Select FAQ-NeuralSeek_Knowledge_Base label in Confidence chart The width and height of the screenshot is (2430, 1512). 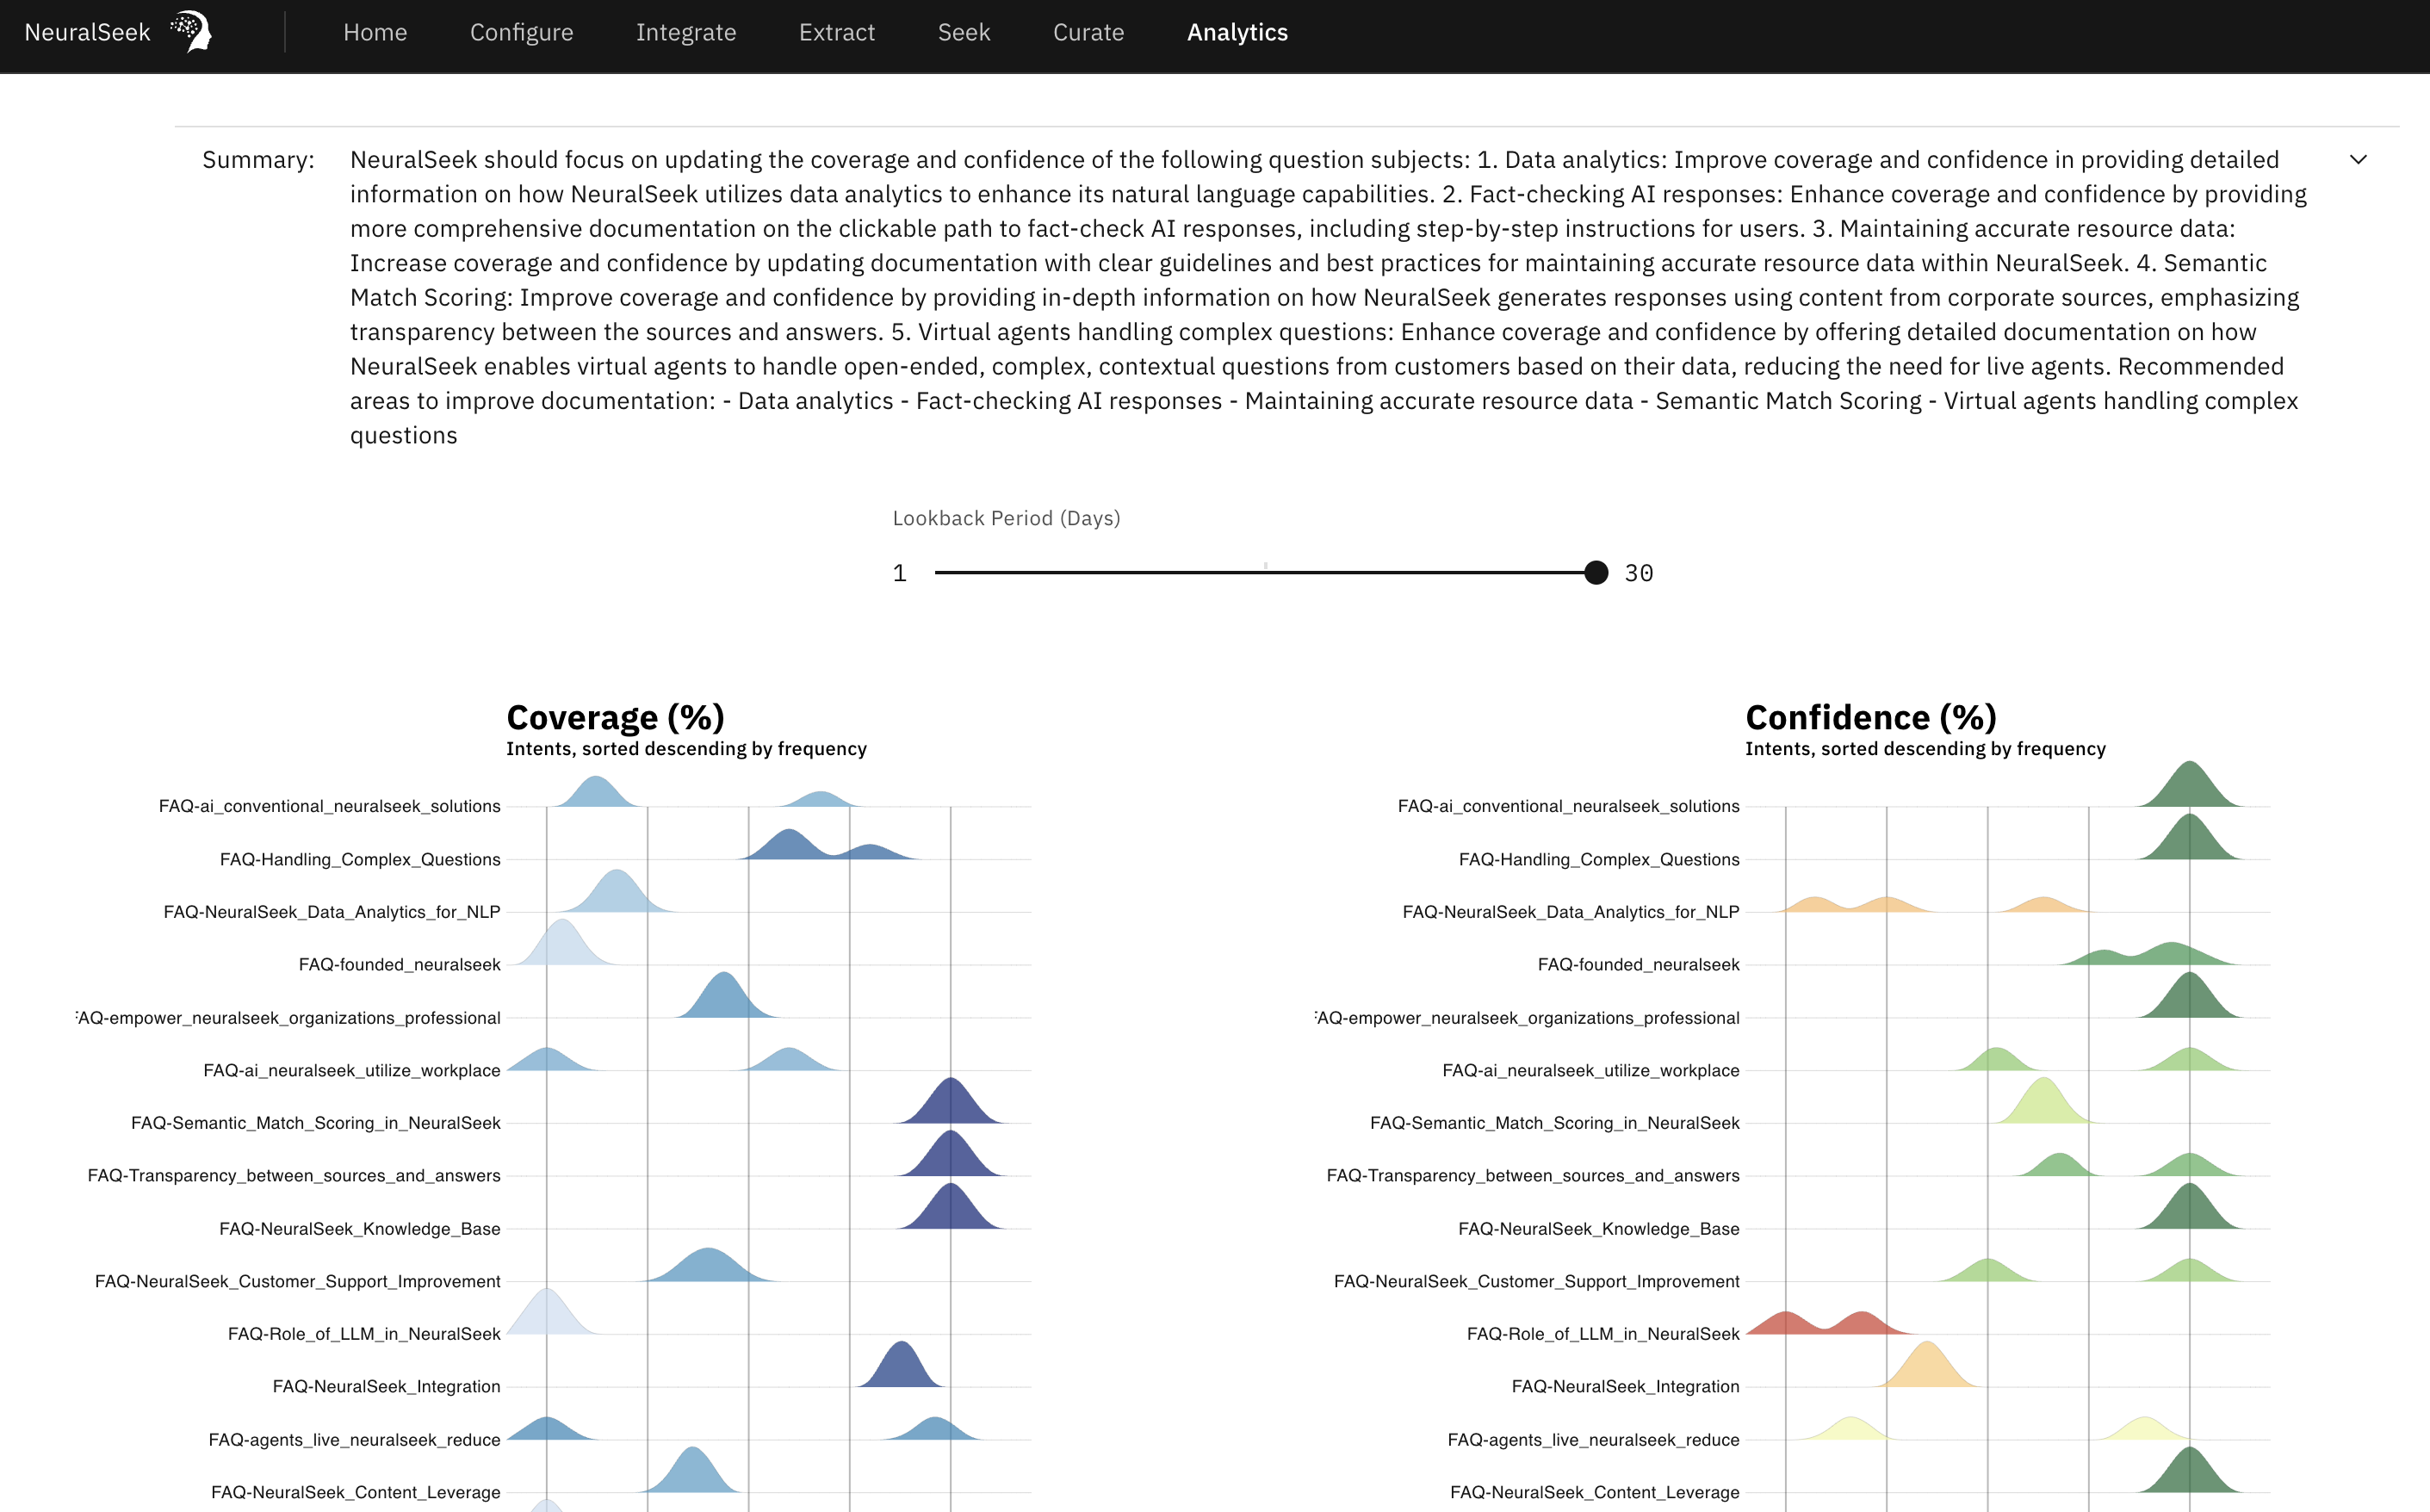coord(1598,1229)
